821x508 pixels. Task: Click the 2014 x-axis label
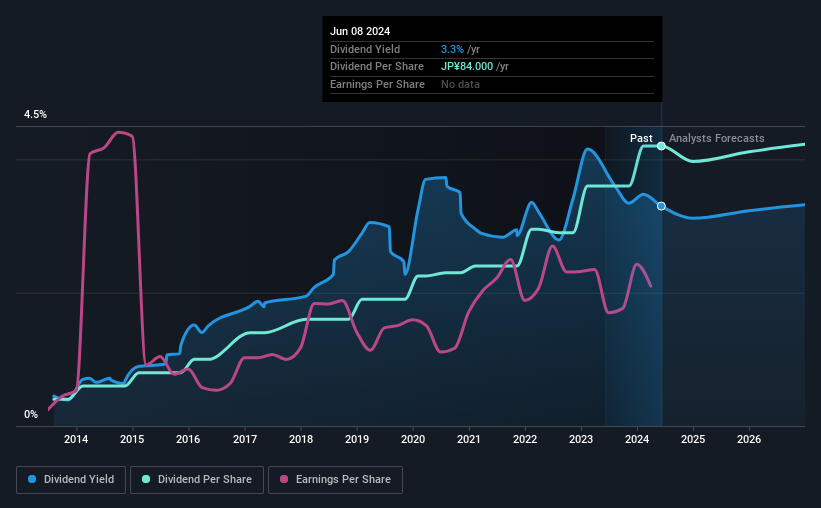click(76, 439)
